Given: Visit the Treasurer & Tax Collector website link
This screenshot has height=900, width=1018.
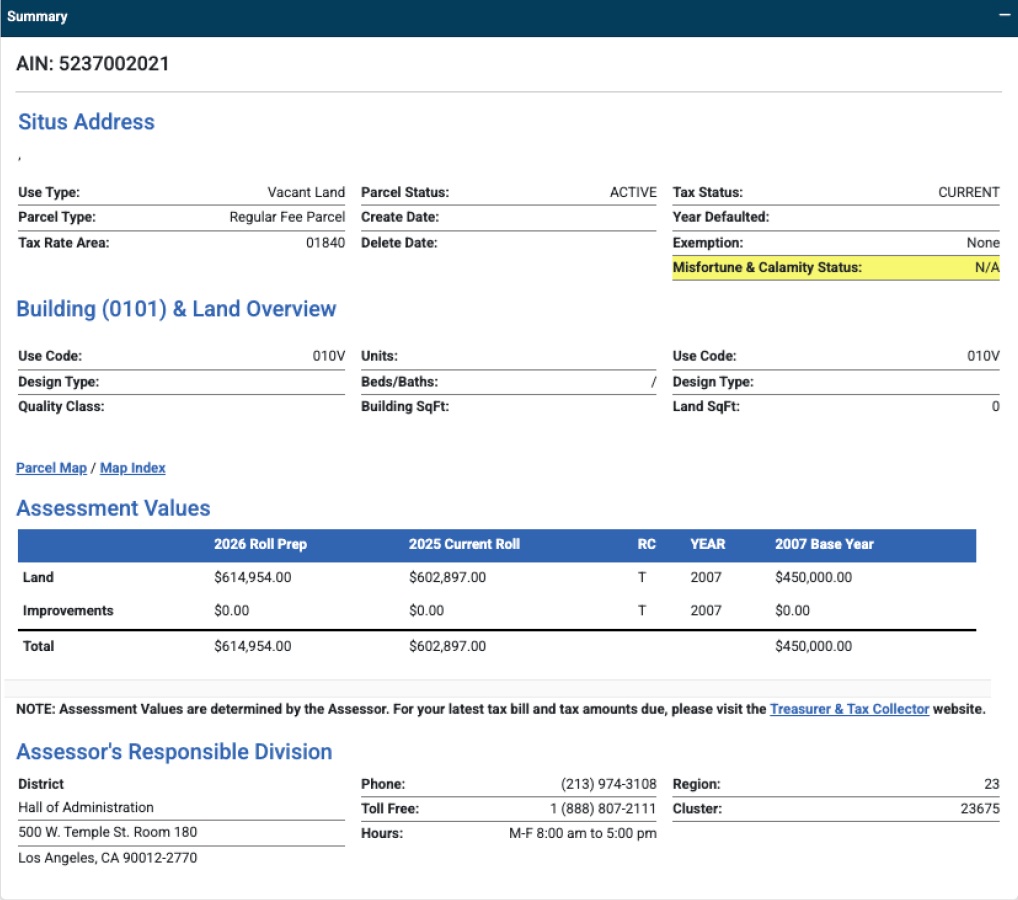Looking at the screenshot, I should [849, 709].
